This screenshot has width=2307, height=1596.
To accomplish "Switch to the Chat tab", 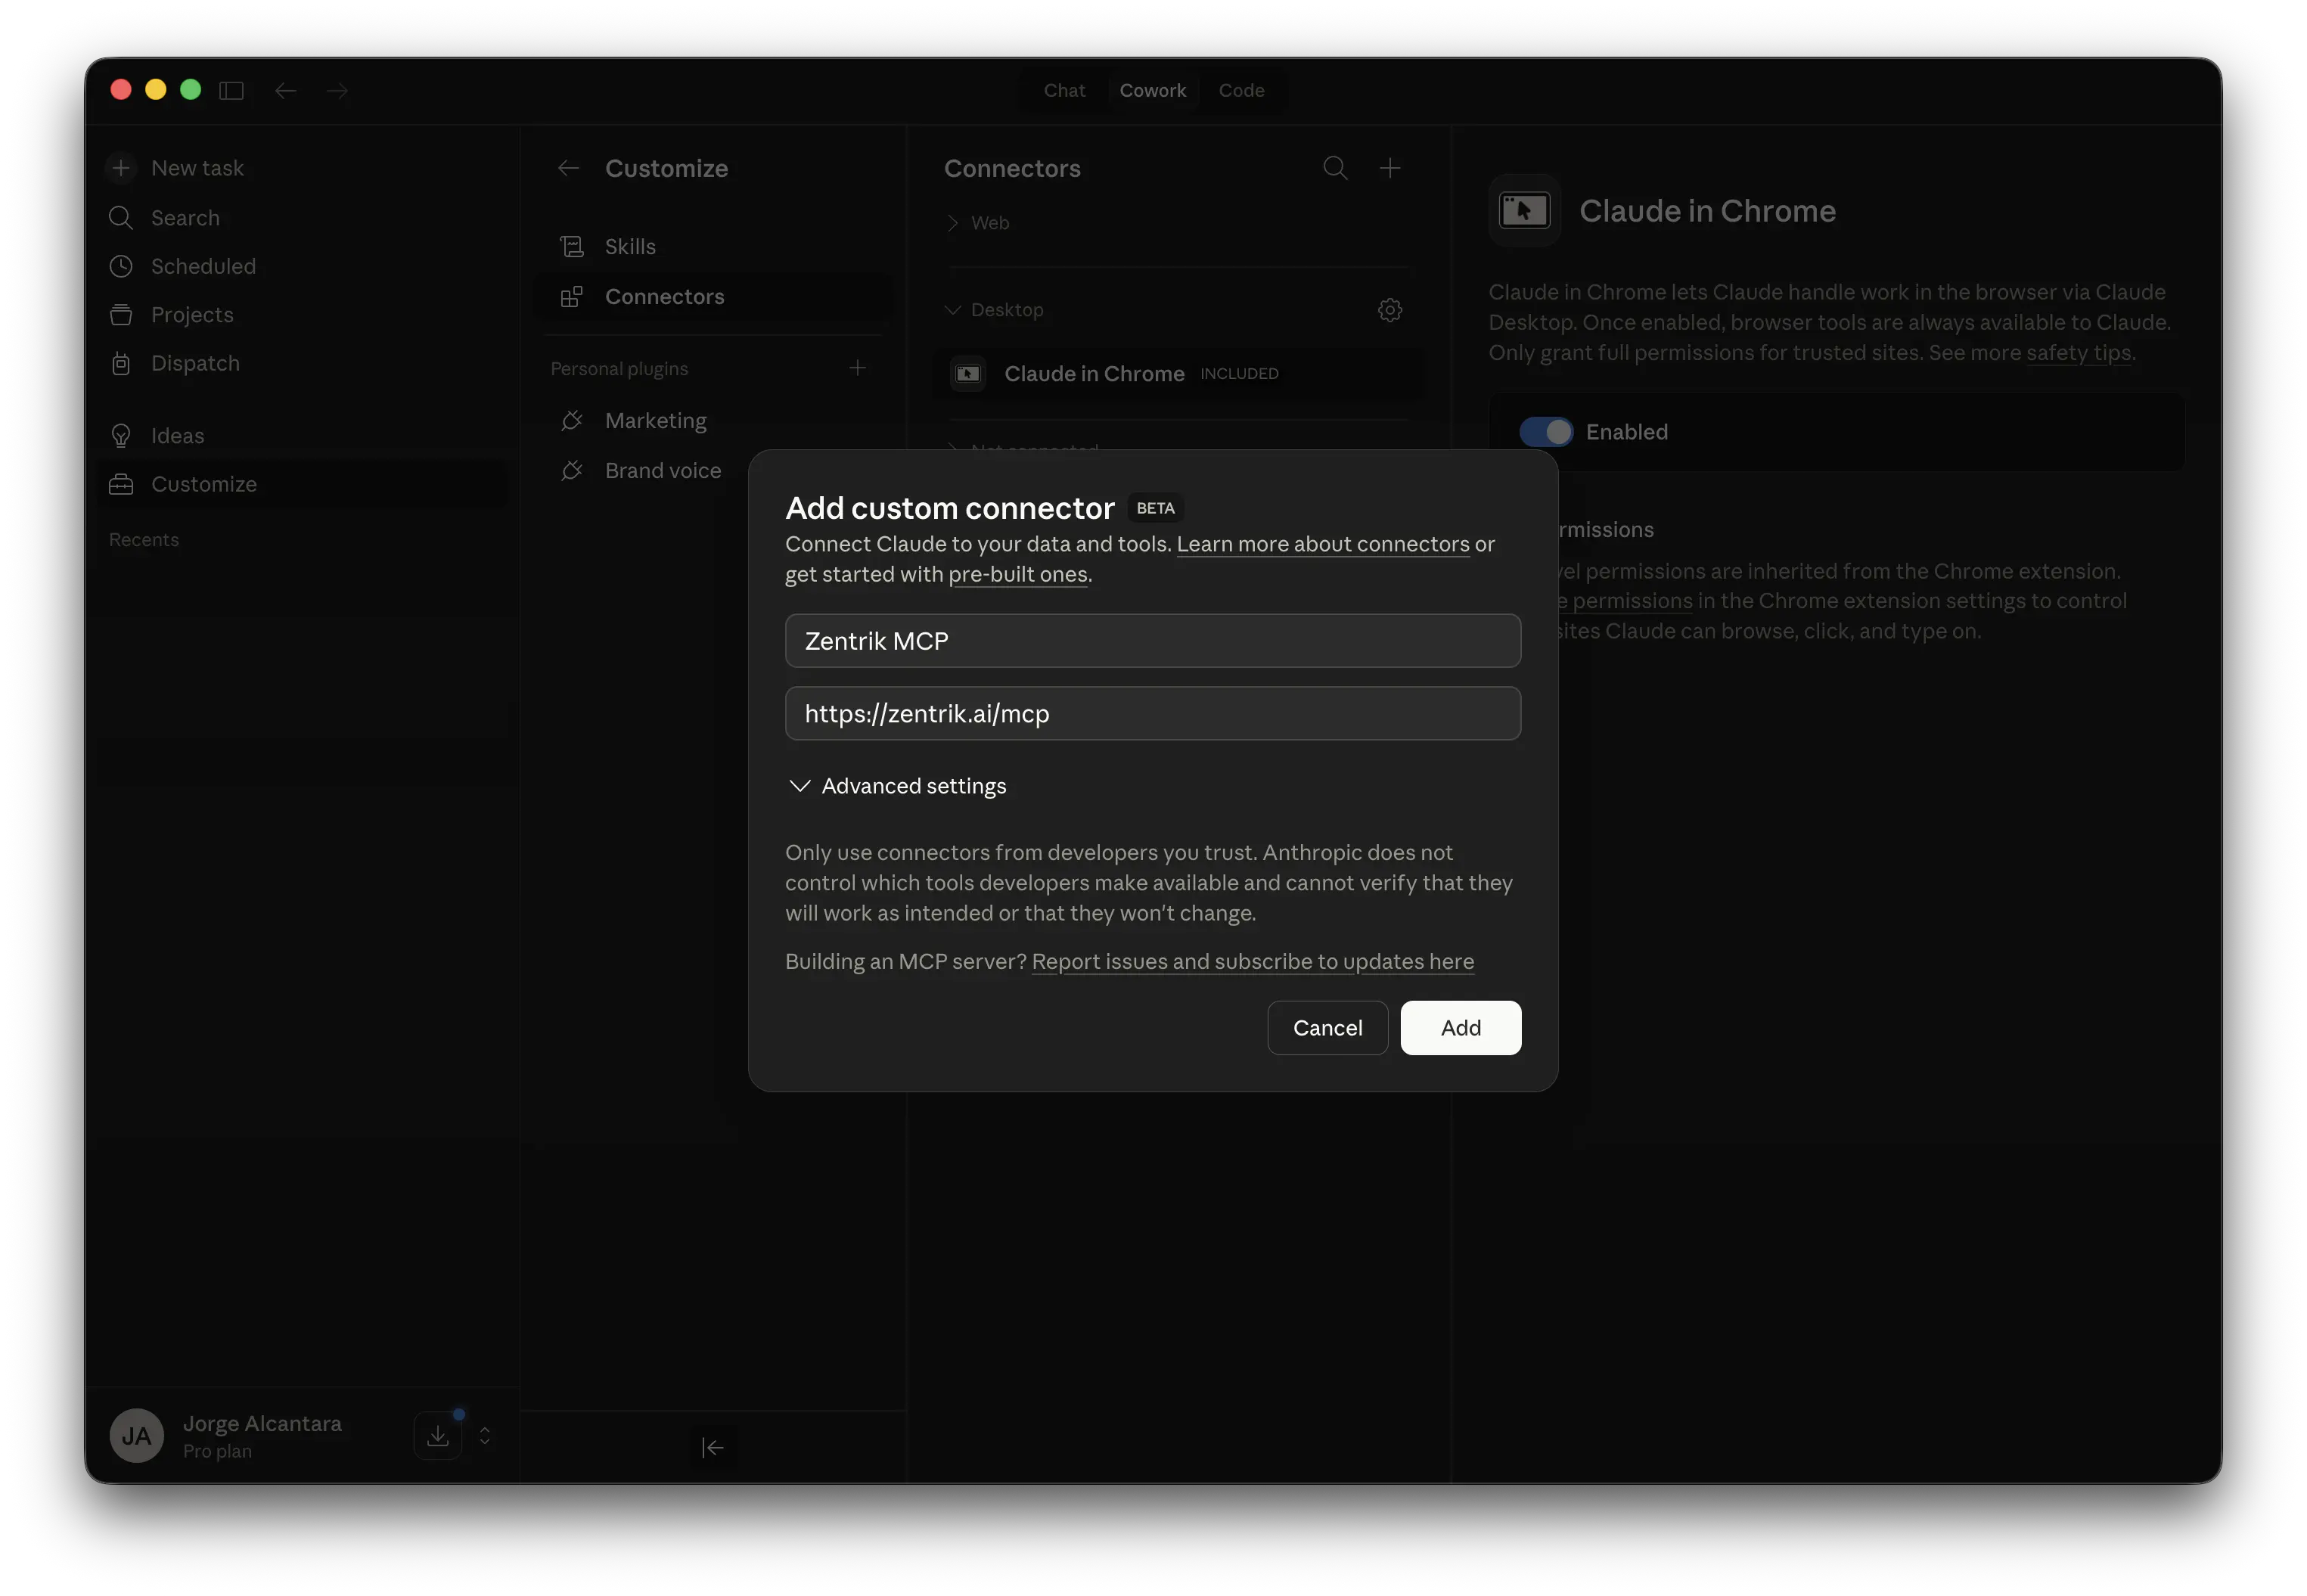I will pos(1063,89).
